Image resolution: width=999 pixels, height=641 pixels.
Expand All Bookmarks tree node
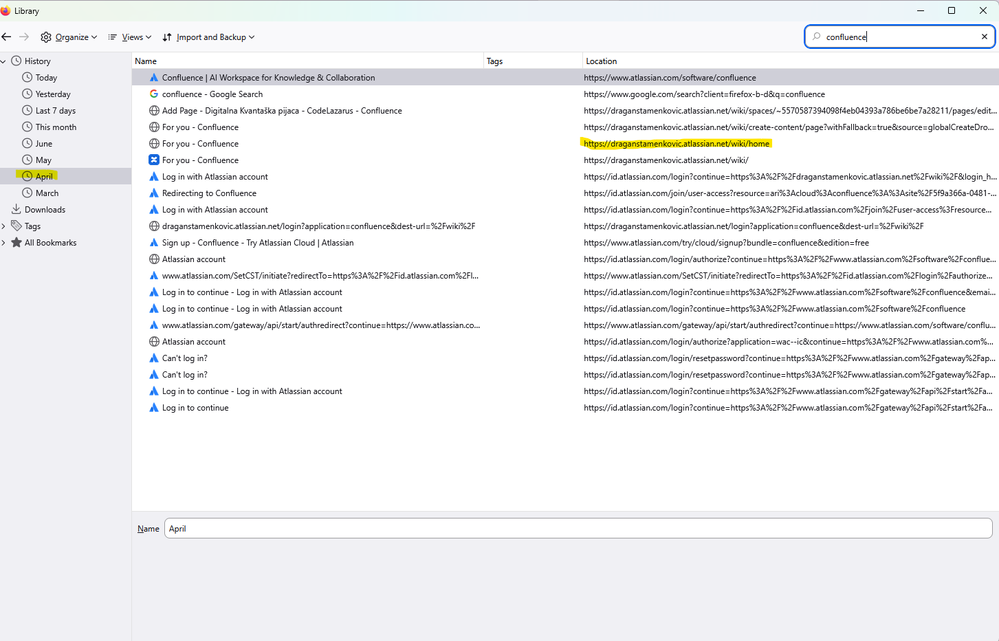(x=4, y=243)
